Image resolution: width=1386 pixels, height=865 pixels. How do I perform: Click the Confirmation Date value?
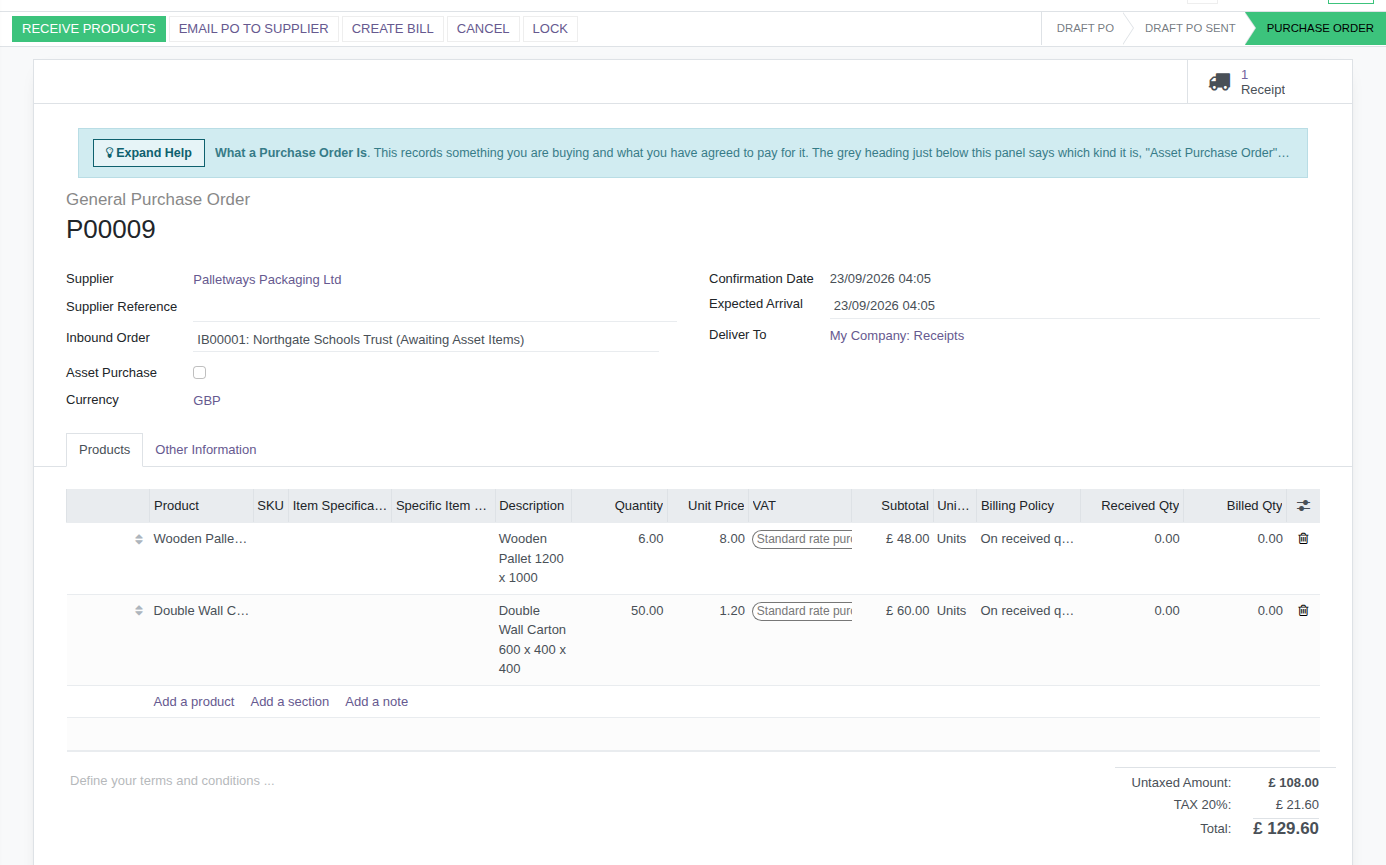pos(880,279)
